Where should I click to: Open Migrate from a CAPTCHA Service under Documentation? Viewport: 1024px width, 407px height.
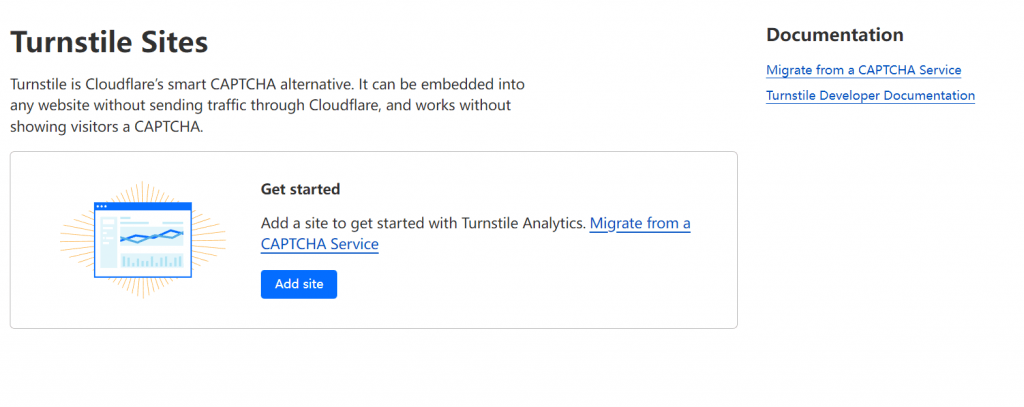coord(863,70)
